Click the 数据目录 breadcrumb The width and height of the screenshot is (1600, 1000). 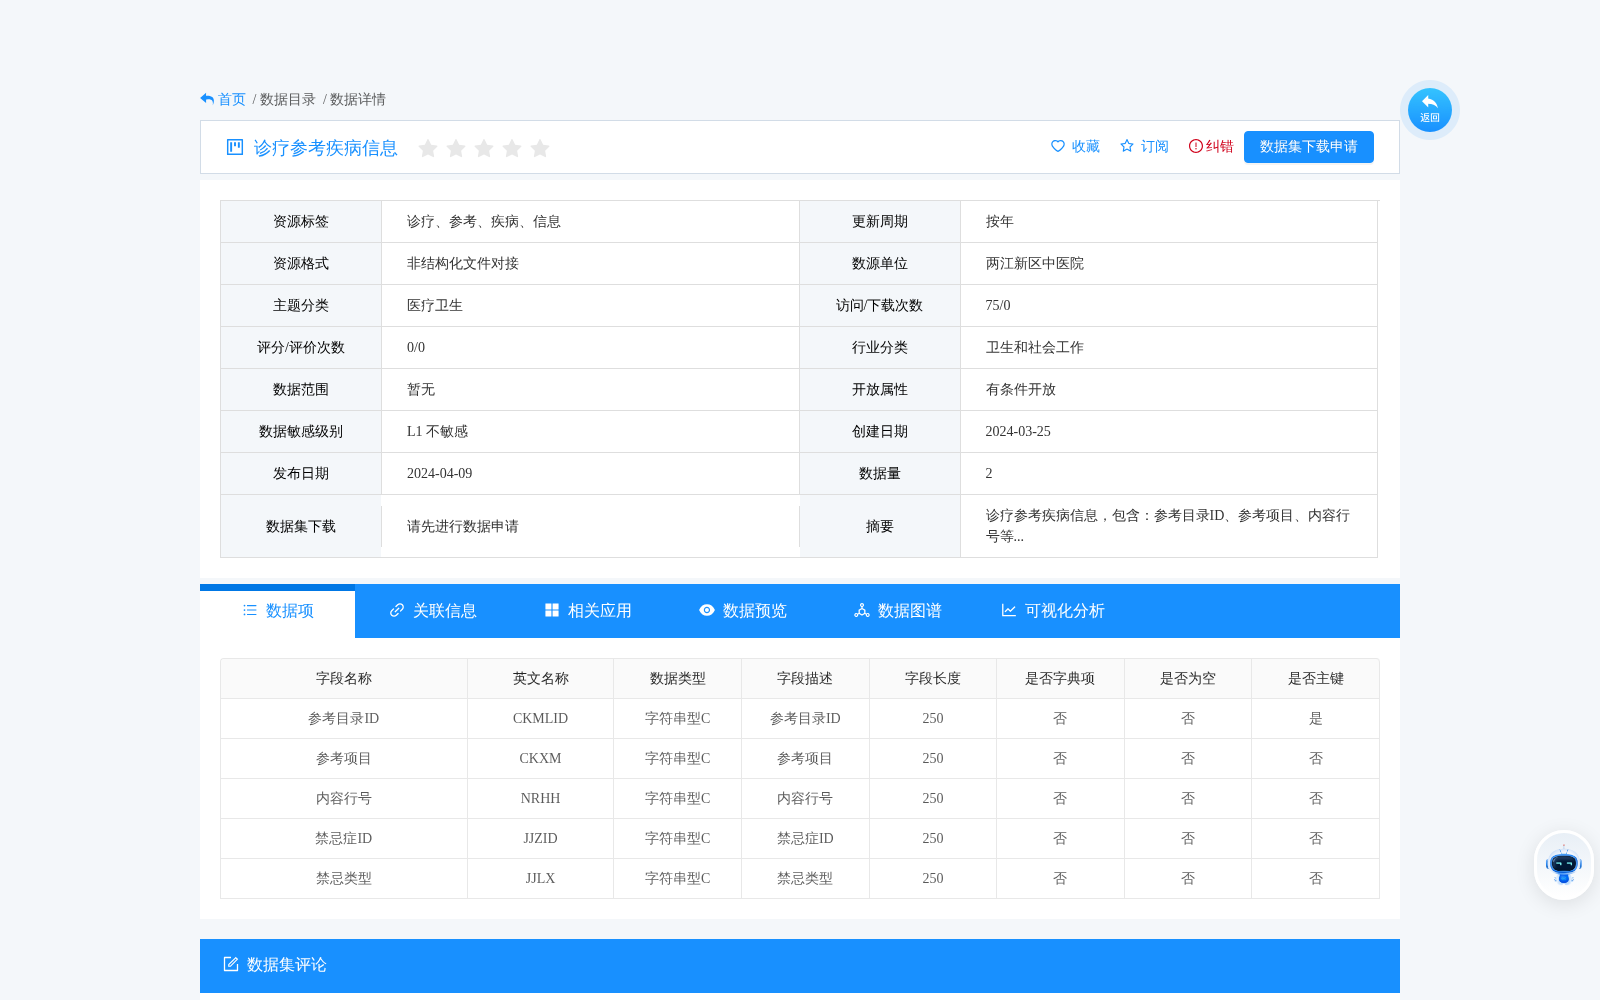[x=287, y=99]
